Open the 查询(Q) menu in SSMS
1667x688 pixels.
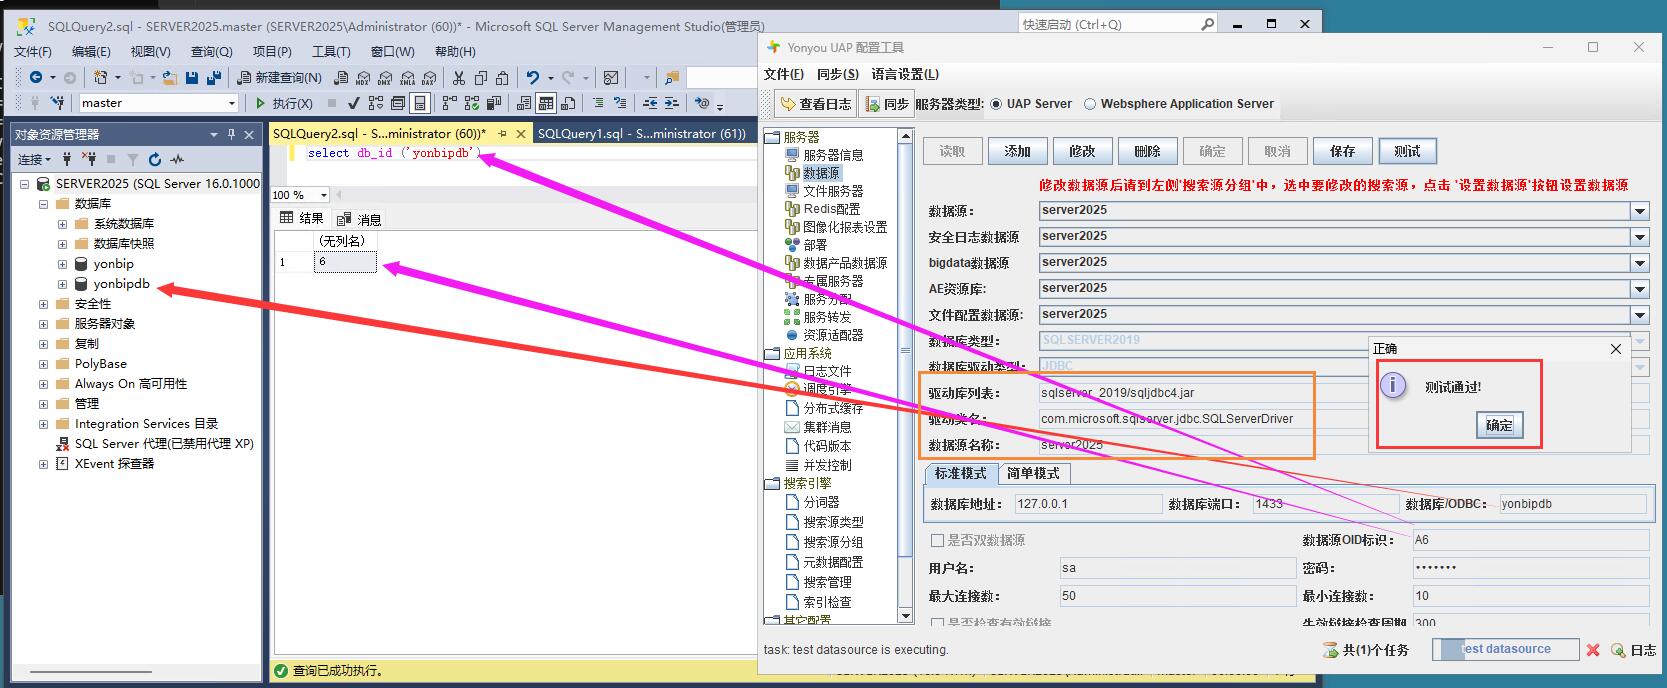(x=211, y=52)
